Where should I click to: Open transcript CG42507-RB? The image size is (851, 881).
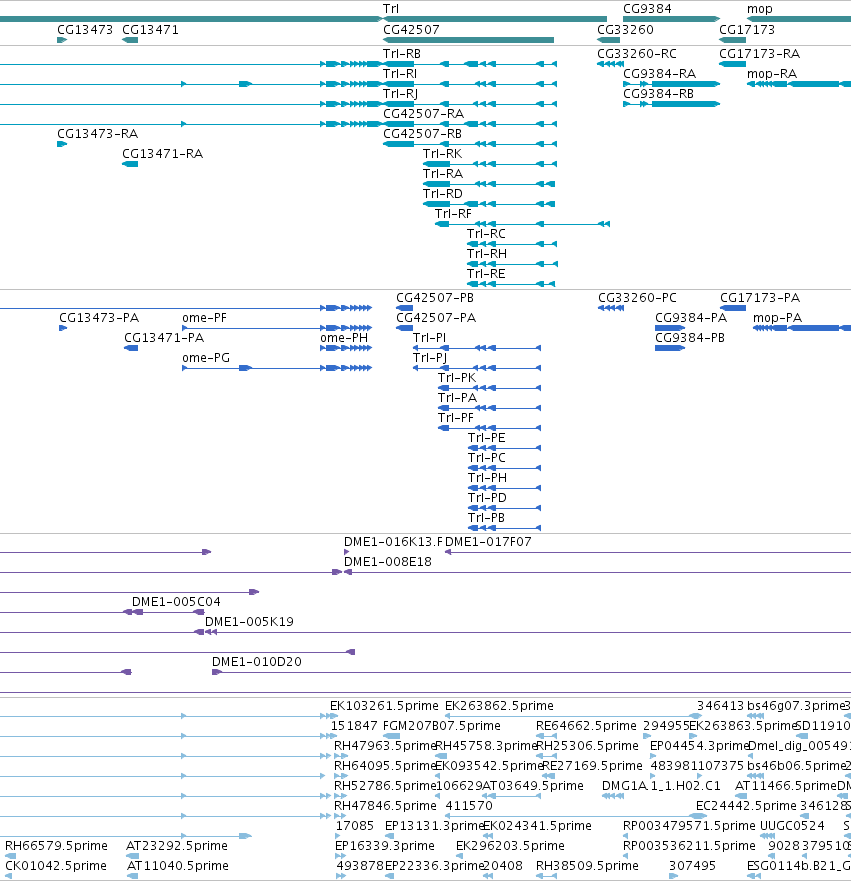tap(422, 134)
